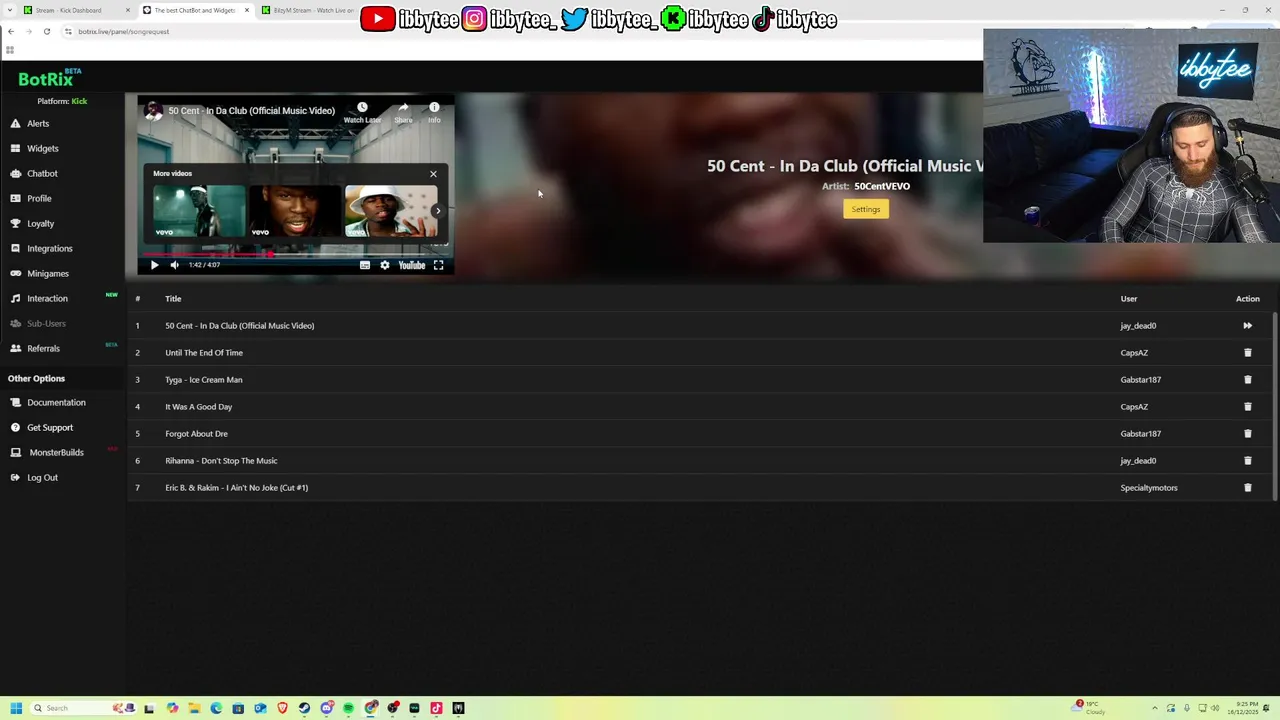Click Info icon on the video
Viewport: 1280px width, 720px height.
[x=434, y=112]
